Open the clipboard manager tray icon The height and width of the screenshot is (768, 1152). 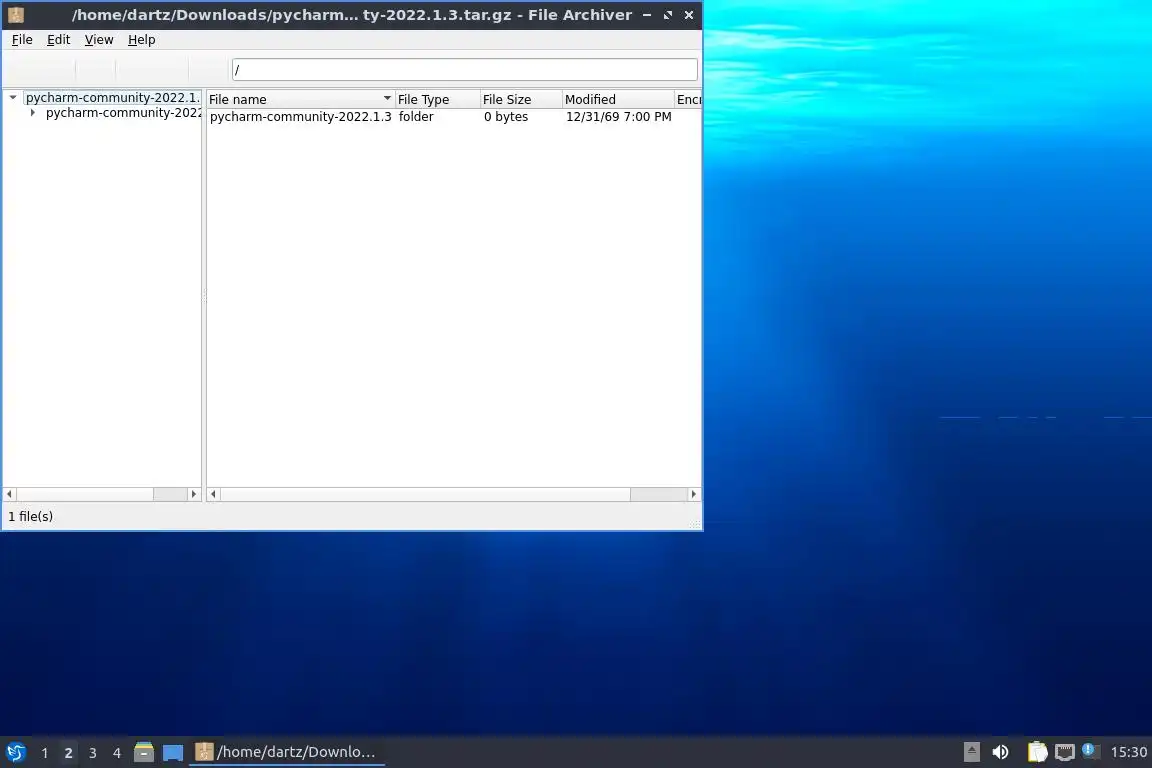pyautogui.click(x=1037, y=752)
